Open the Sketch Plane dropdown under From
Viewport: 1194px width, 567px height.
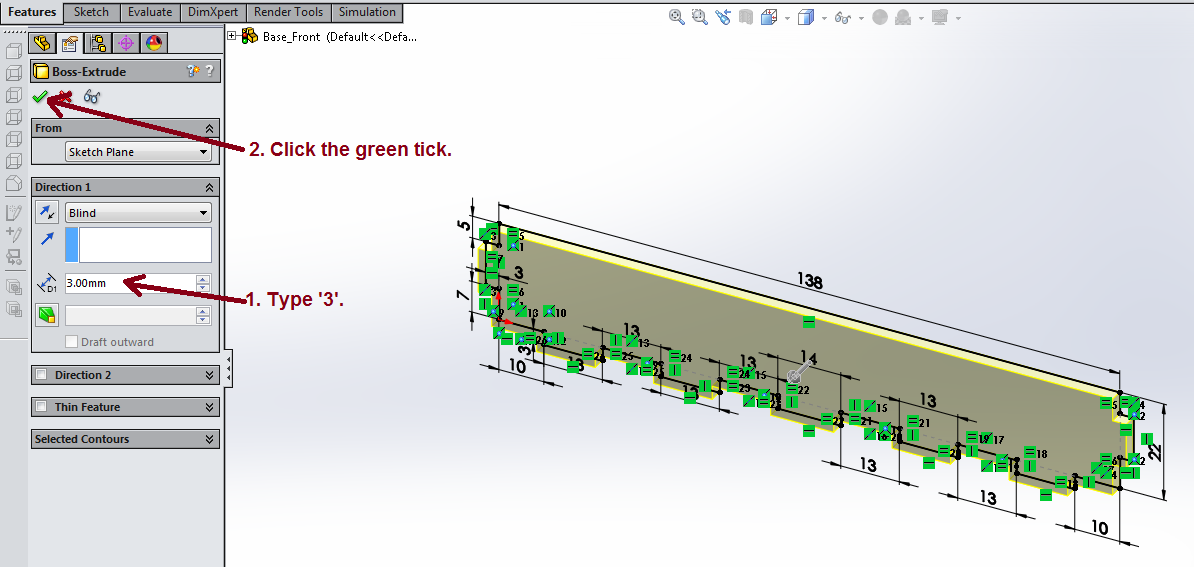(x=138, y=152)
